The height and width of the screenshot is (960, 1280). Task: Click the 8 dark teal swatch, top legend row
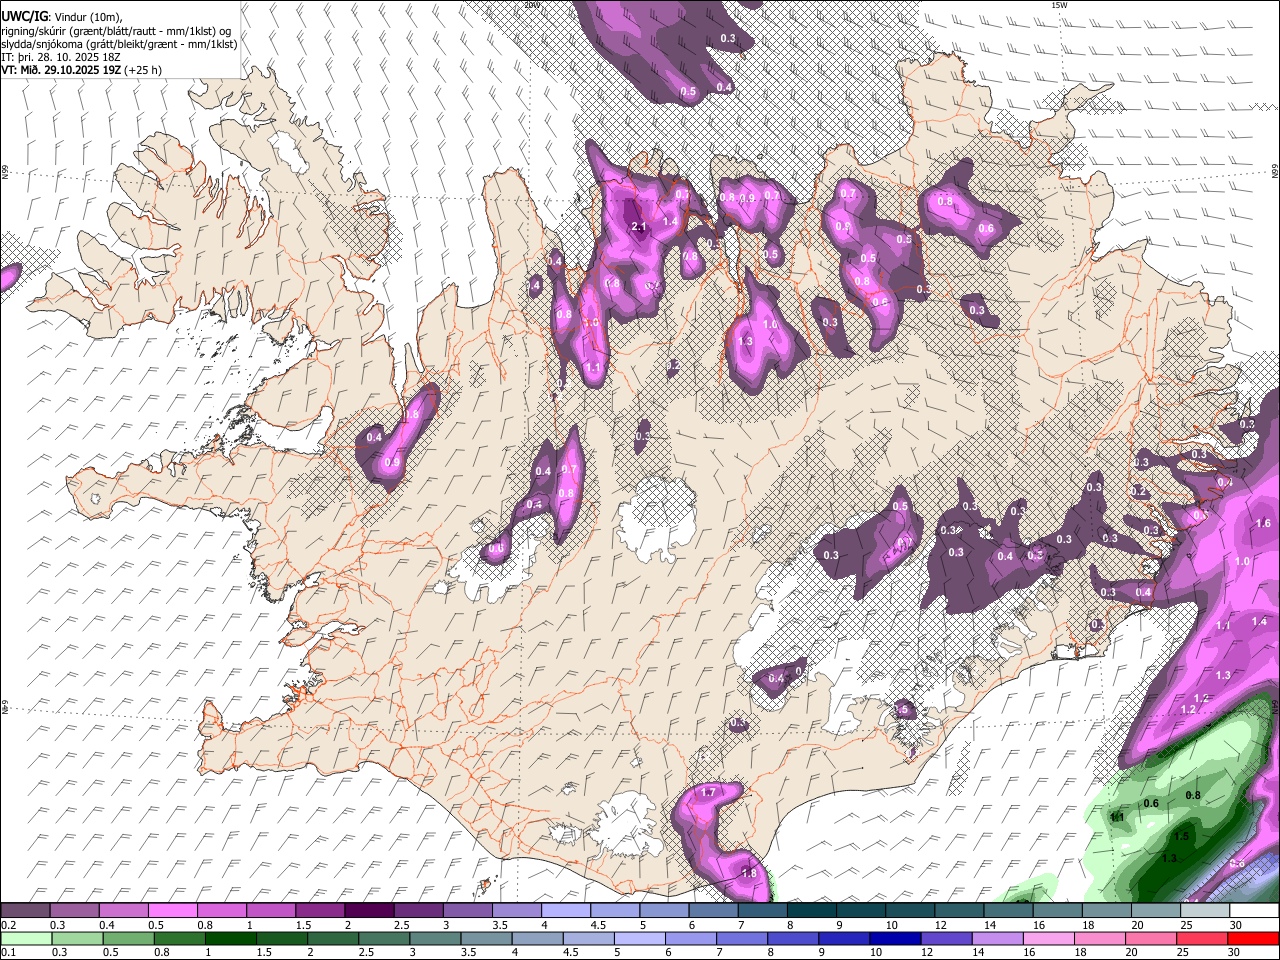click(811, 911)
